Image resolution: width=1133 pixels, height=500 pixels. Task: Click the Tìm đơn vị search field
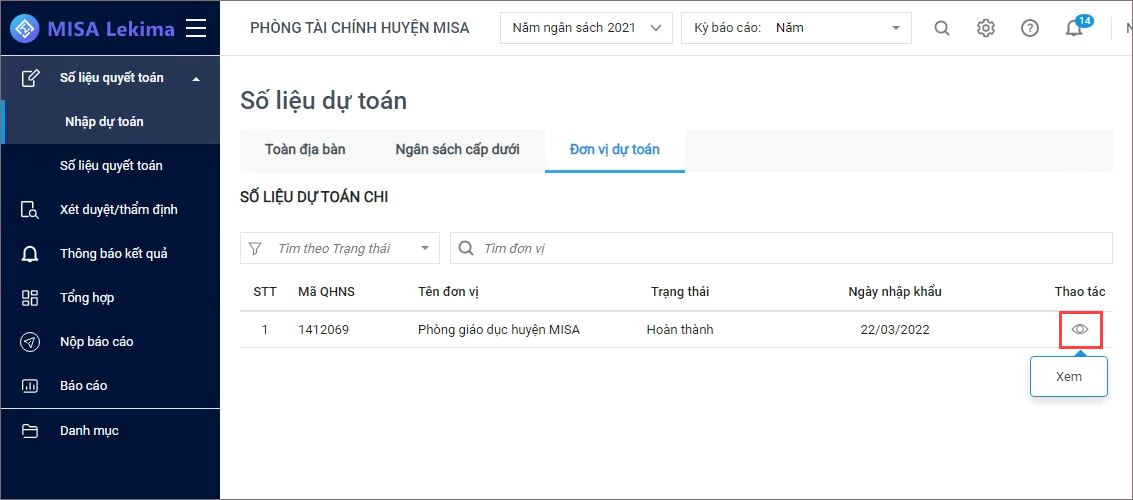pyautogui.click(x=781, y=249)
